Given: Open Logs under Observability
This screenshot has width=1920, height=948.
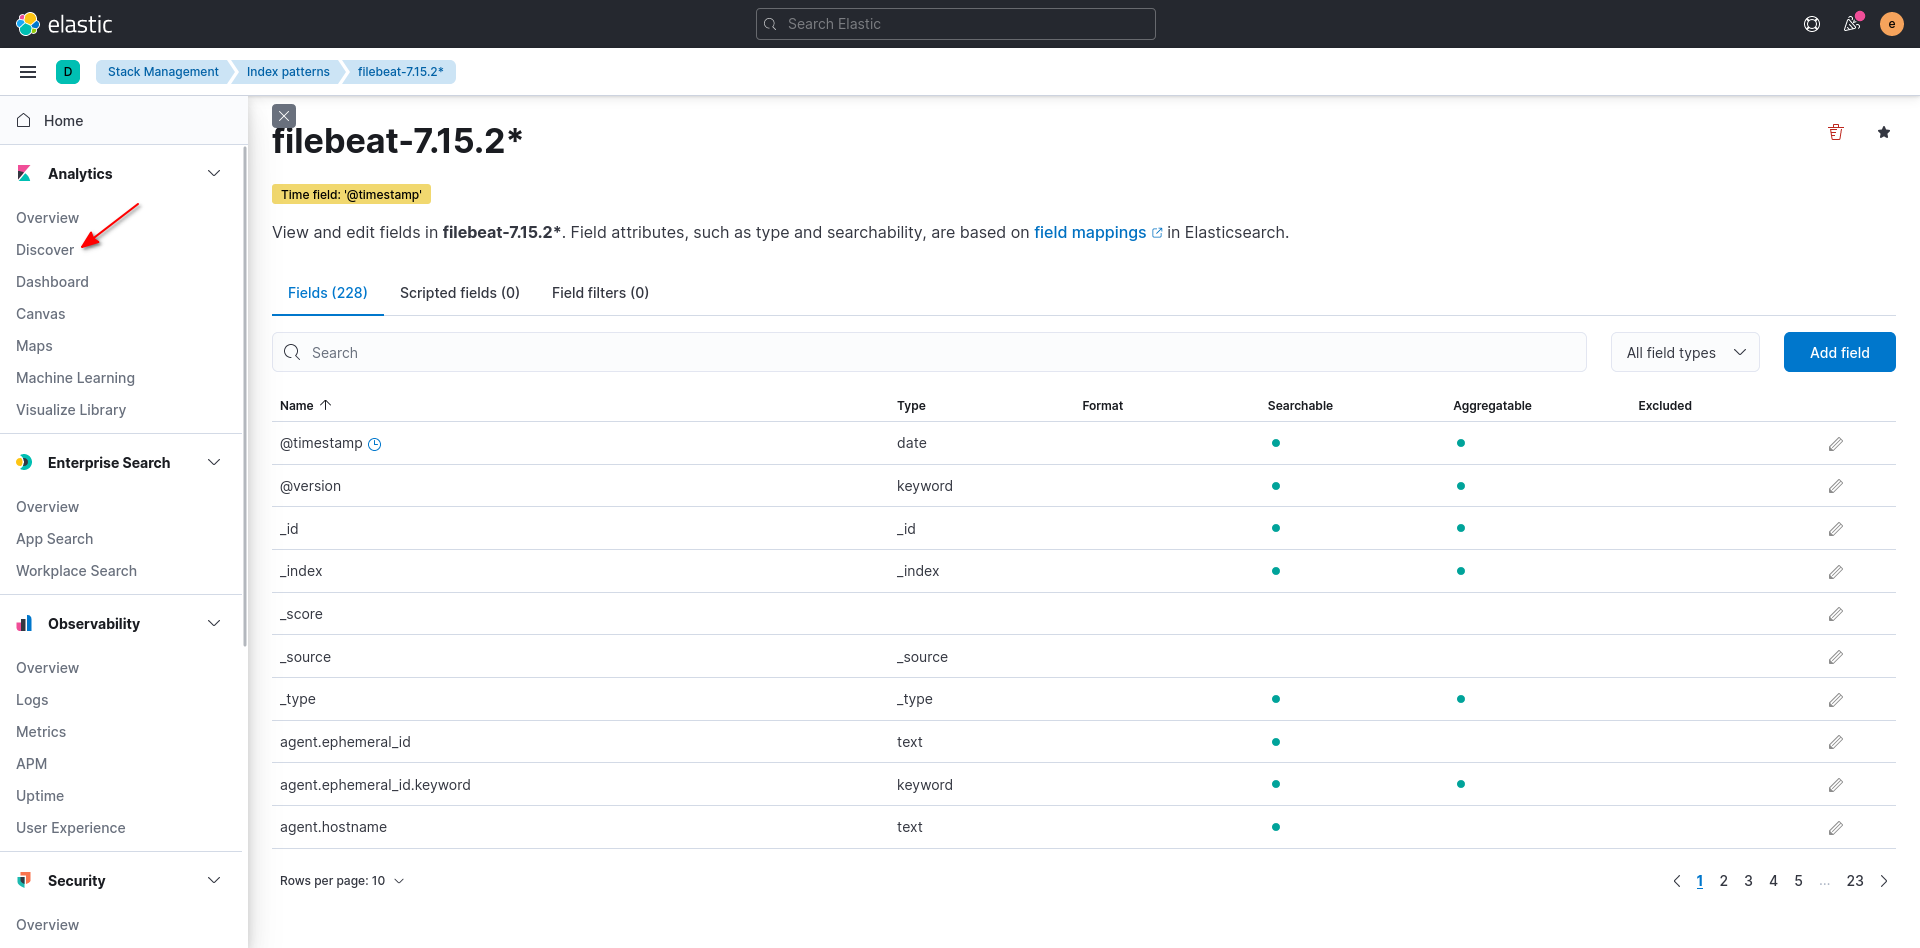Looking at the screenshot, I should coord(32,700).
